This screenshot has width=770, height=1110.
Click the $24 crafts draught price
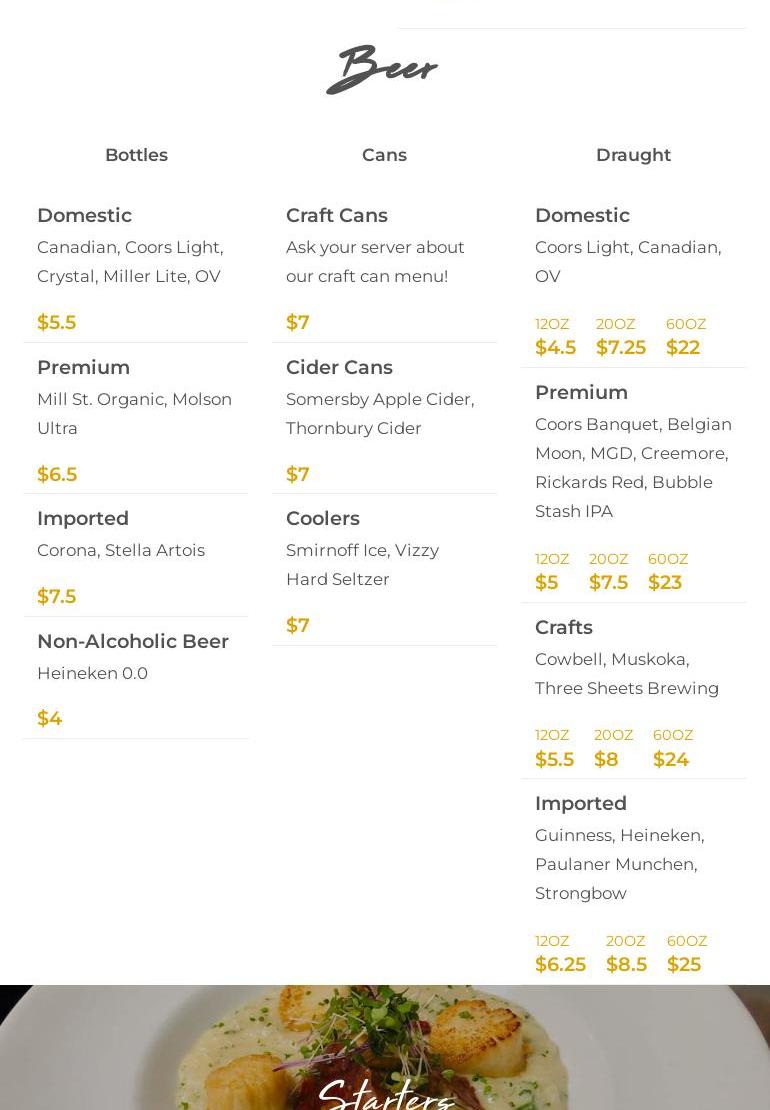(x=670, y=759)
